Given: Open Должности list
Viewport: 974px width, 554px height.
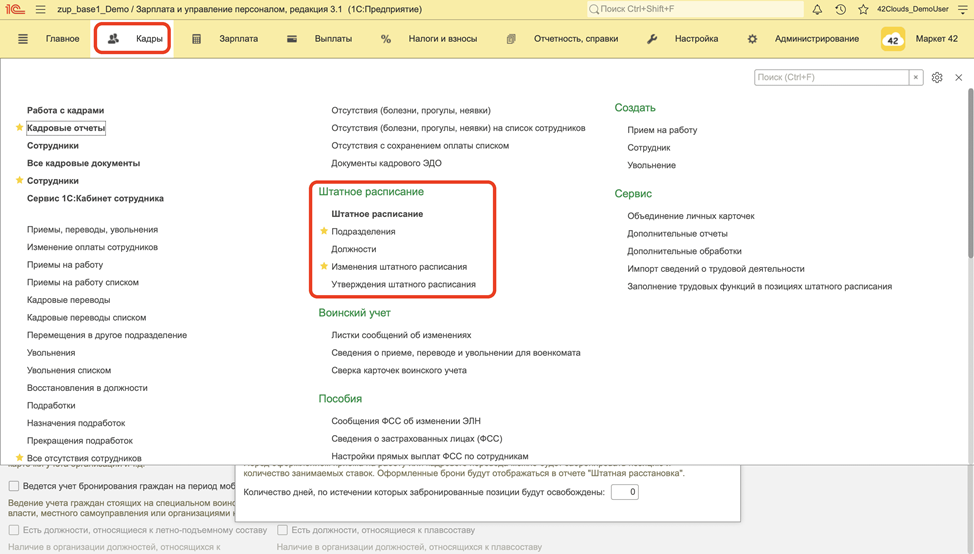Looking at the screenshot, I should point(353,249).
